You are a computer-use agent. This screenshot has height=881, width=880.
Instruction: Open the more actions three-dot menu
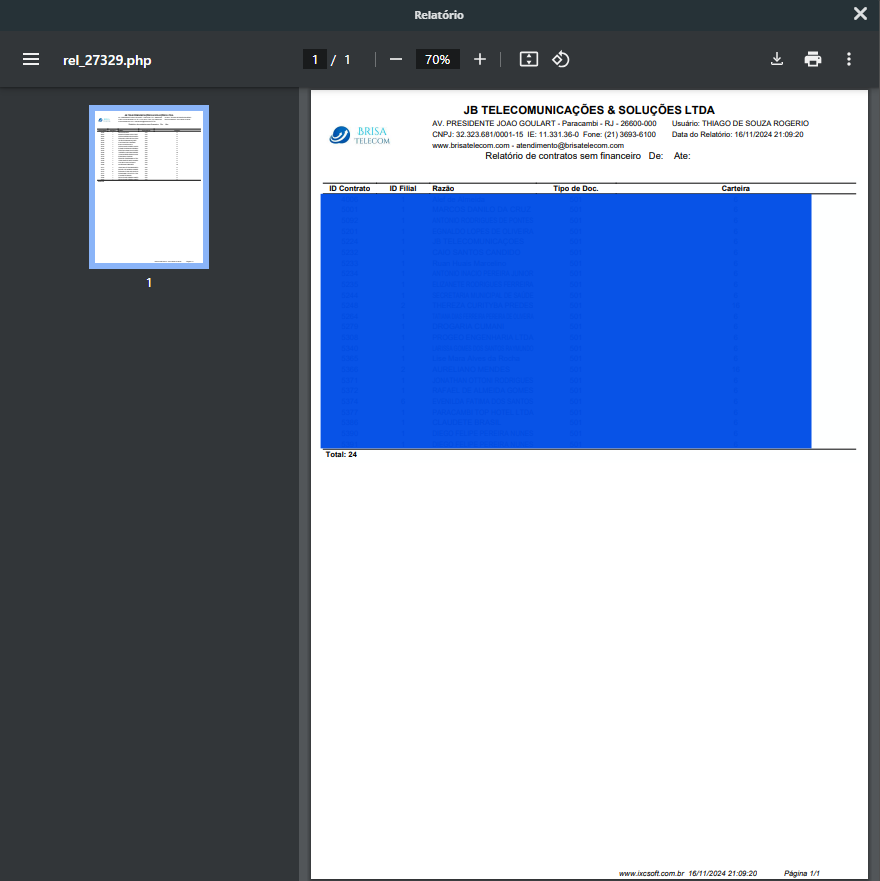[849, 60]
